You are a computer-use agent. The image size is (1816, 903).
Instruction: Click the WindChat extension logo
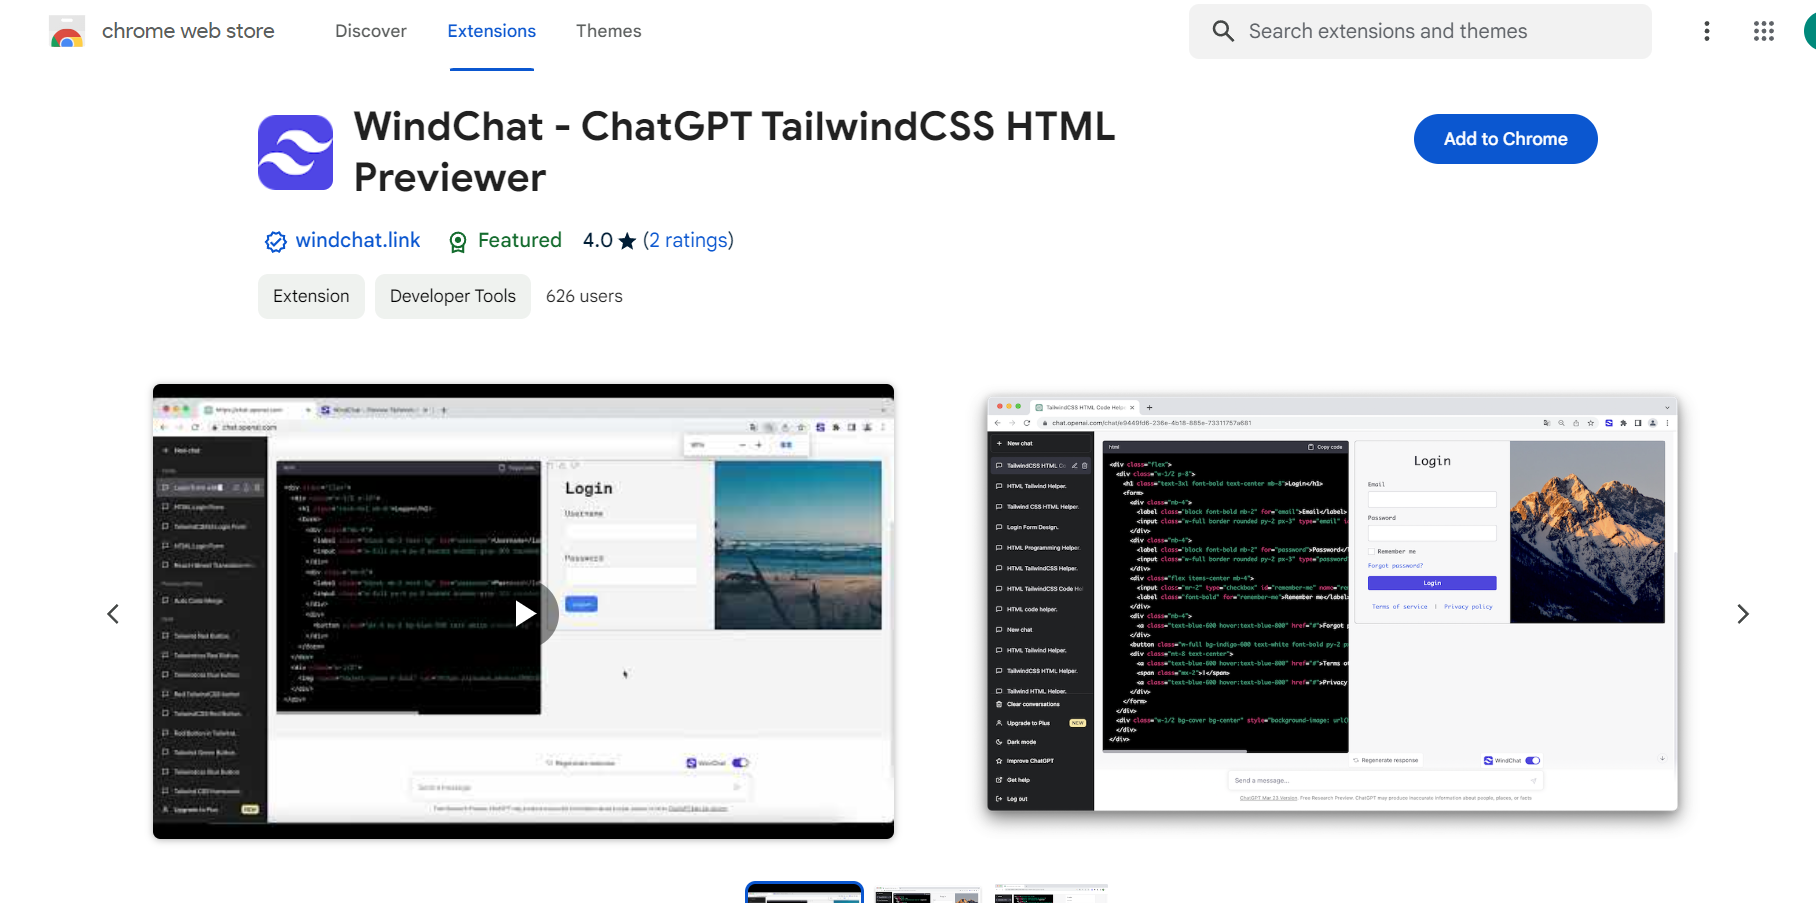click(295, 152)
